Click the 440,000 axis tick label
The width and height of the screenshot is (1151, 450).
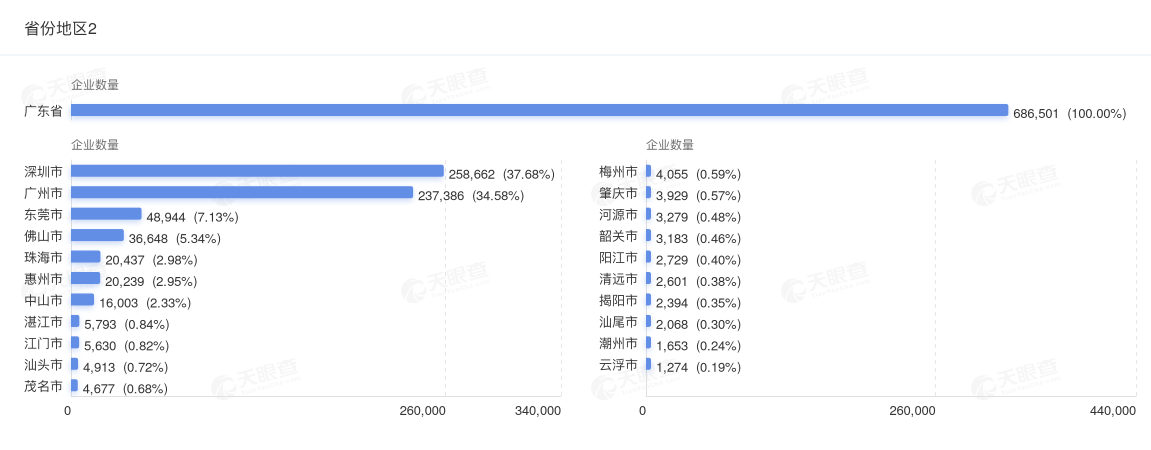(x=1111, y=411)
